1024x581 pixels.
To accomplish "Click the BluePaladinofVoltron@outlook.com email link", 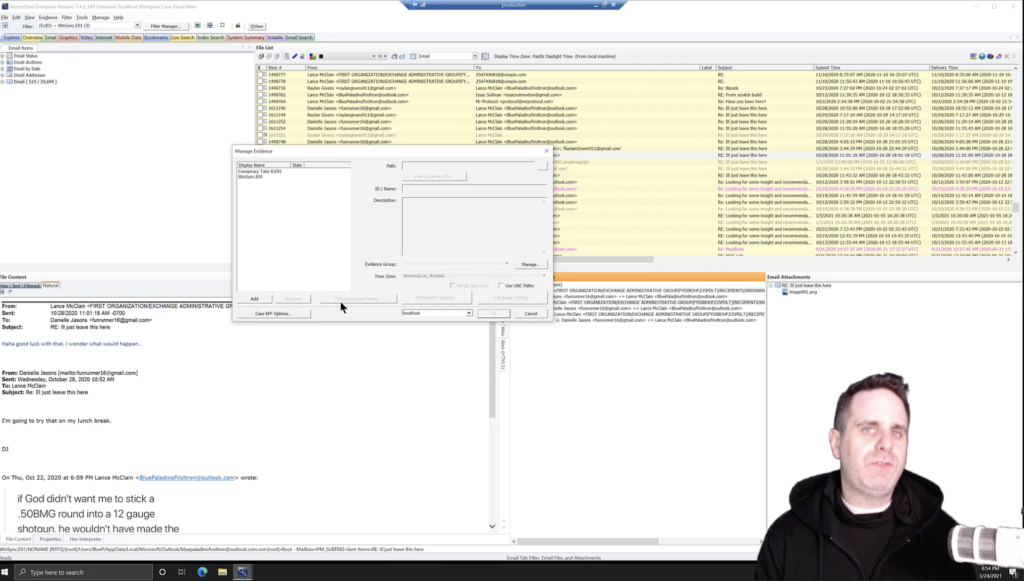I will coord(187,478).
